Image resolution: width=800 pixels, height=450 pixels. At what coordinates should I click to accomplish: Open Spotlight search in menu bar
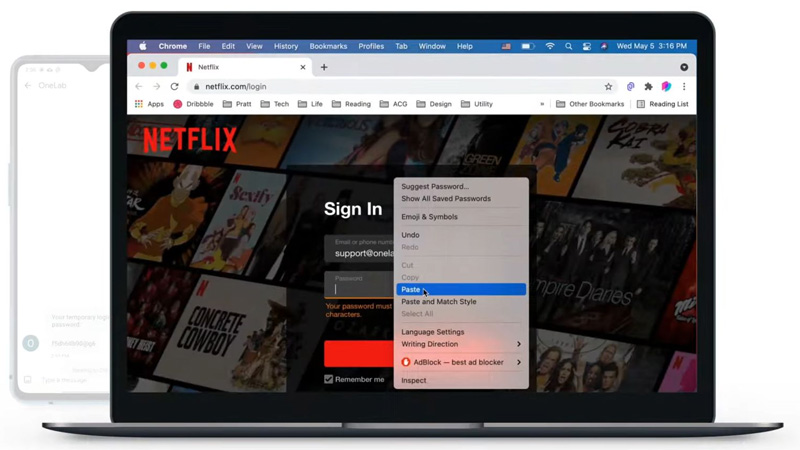click(568, 46)
